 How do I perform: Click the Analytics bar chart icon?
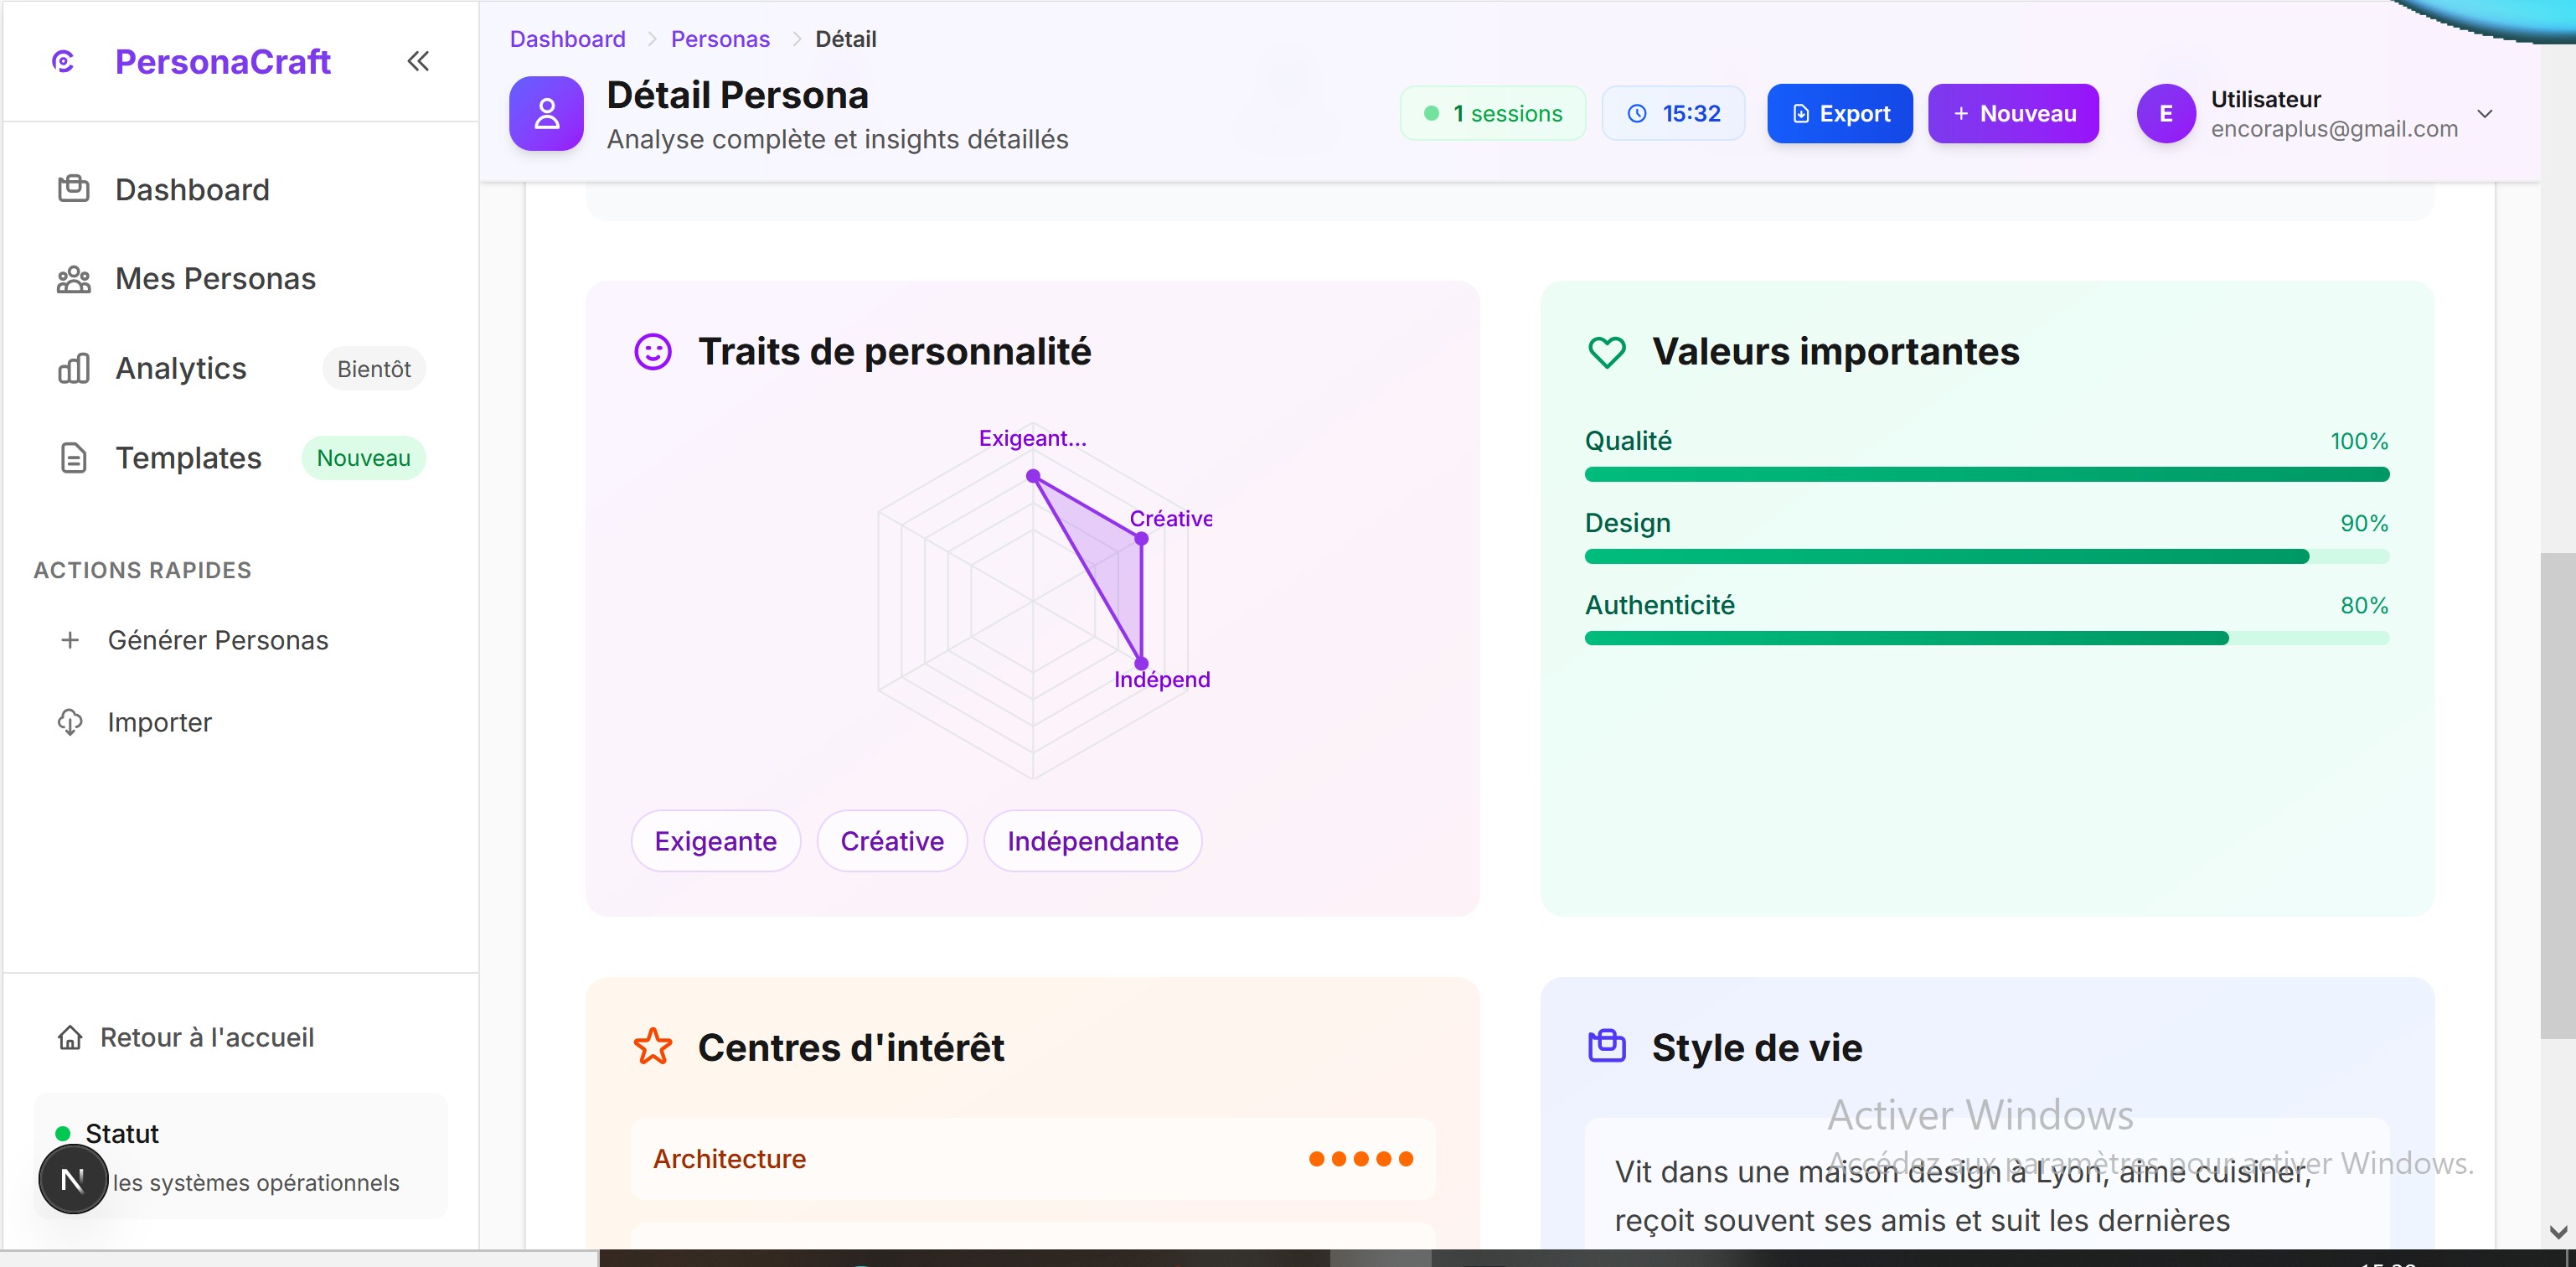pyautogui.click(x=73, y=368)
